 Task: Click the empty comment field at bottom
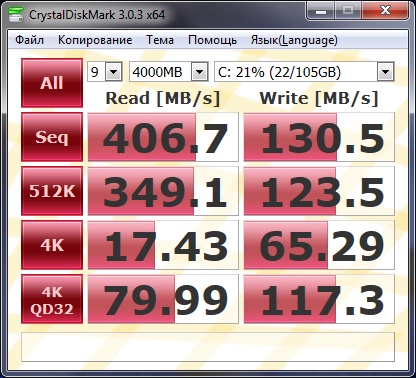point(208,347)
